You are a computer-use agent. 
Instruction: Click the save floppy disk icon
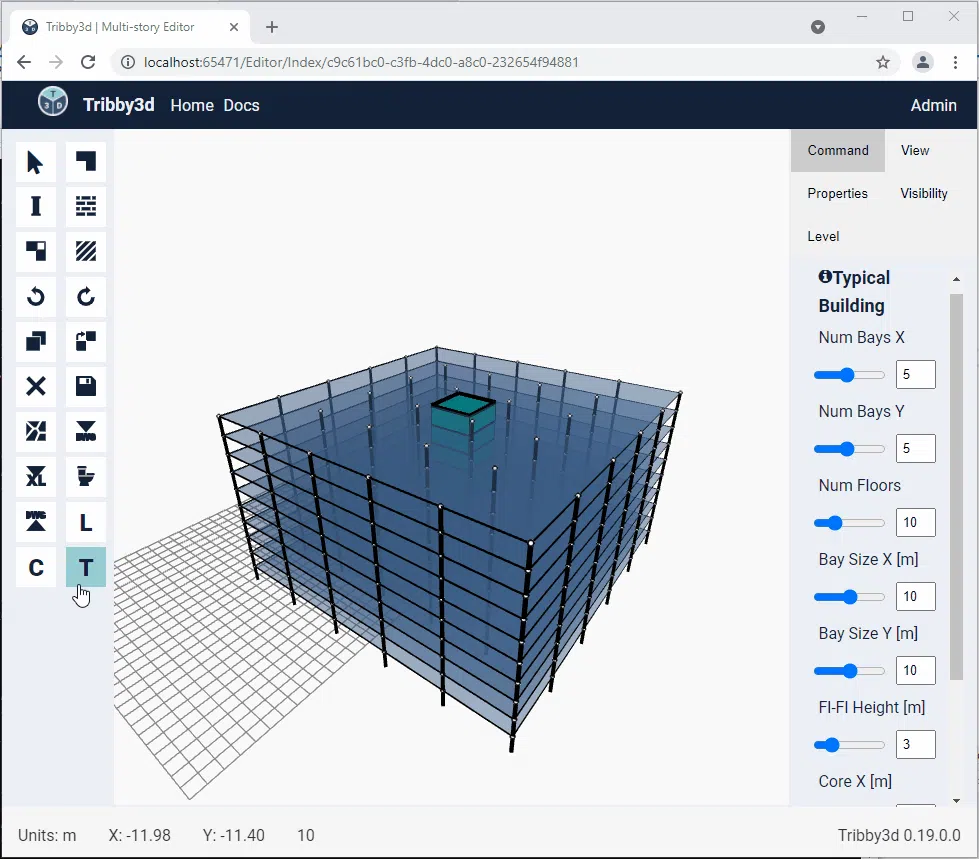[86, 386]
